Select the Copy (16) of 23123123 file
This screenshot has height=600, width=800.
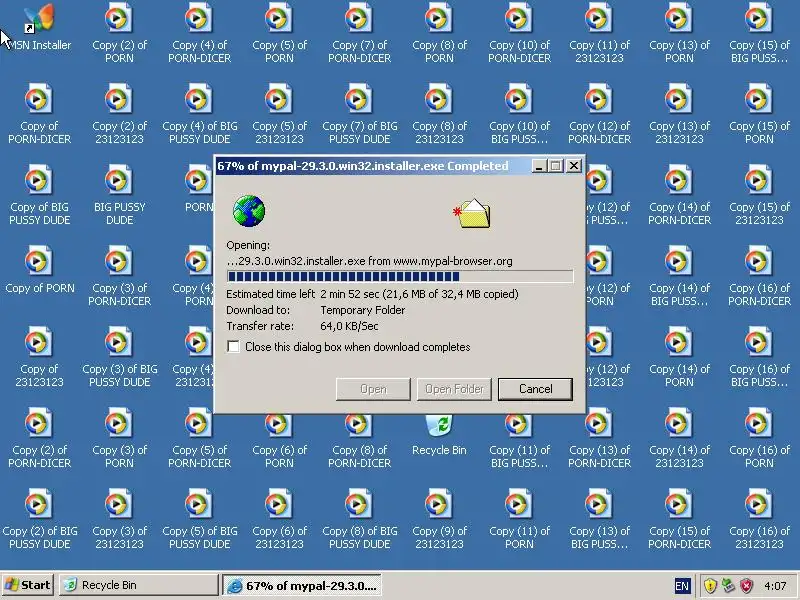pos(759,520)
